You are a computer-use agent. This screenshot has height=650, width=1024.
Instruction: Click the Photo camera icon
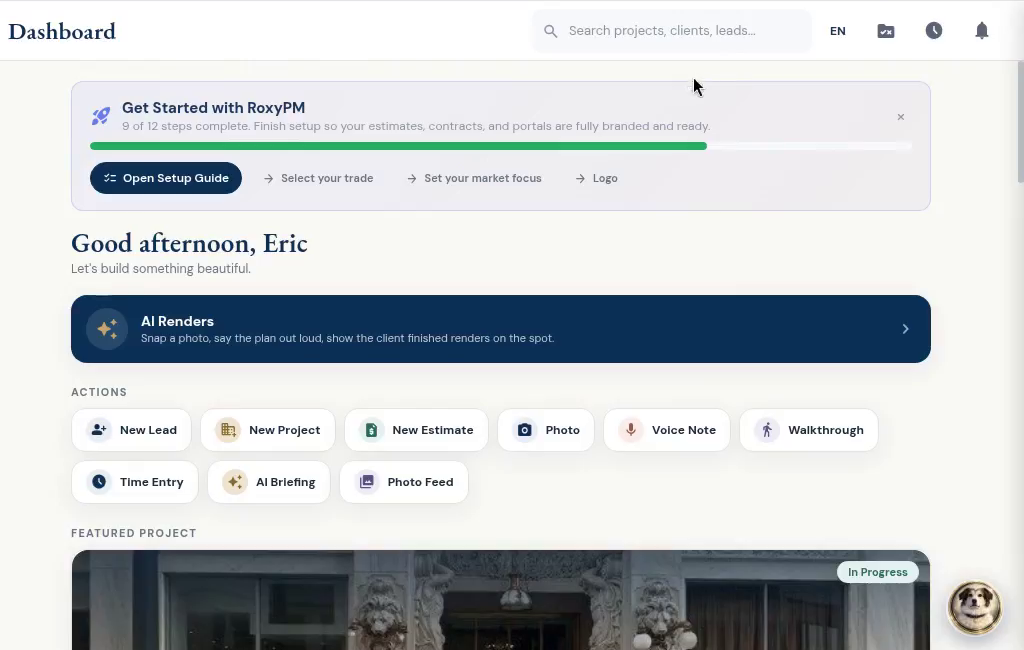[x=524, y=430]
